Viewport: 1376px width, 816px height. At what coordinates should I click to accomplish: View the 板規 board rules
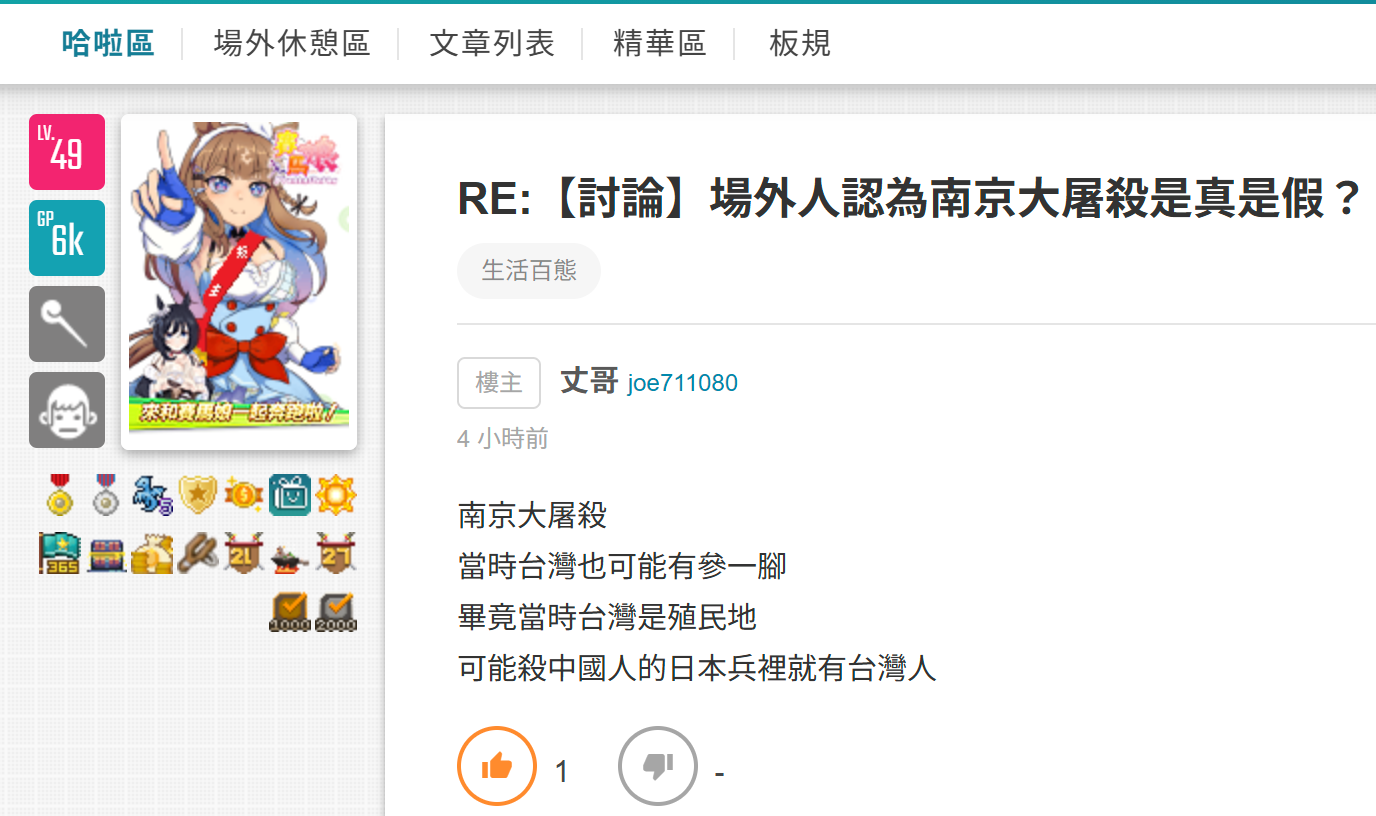click(800, 43)
